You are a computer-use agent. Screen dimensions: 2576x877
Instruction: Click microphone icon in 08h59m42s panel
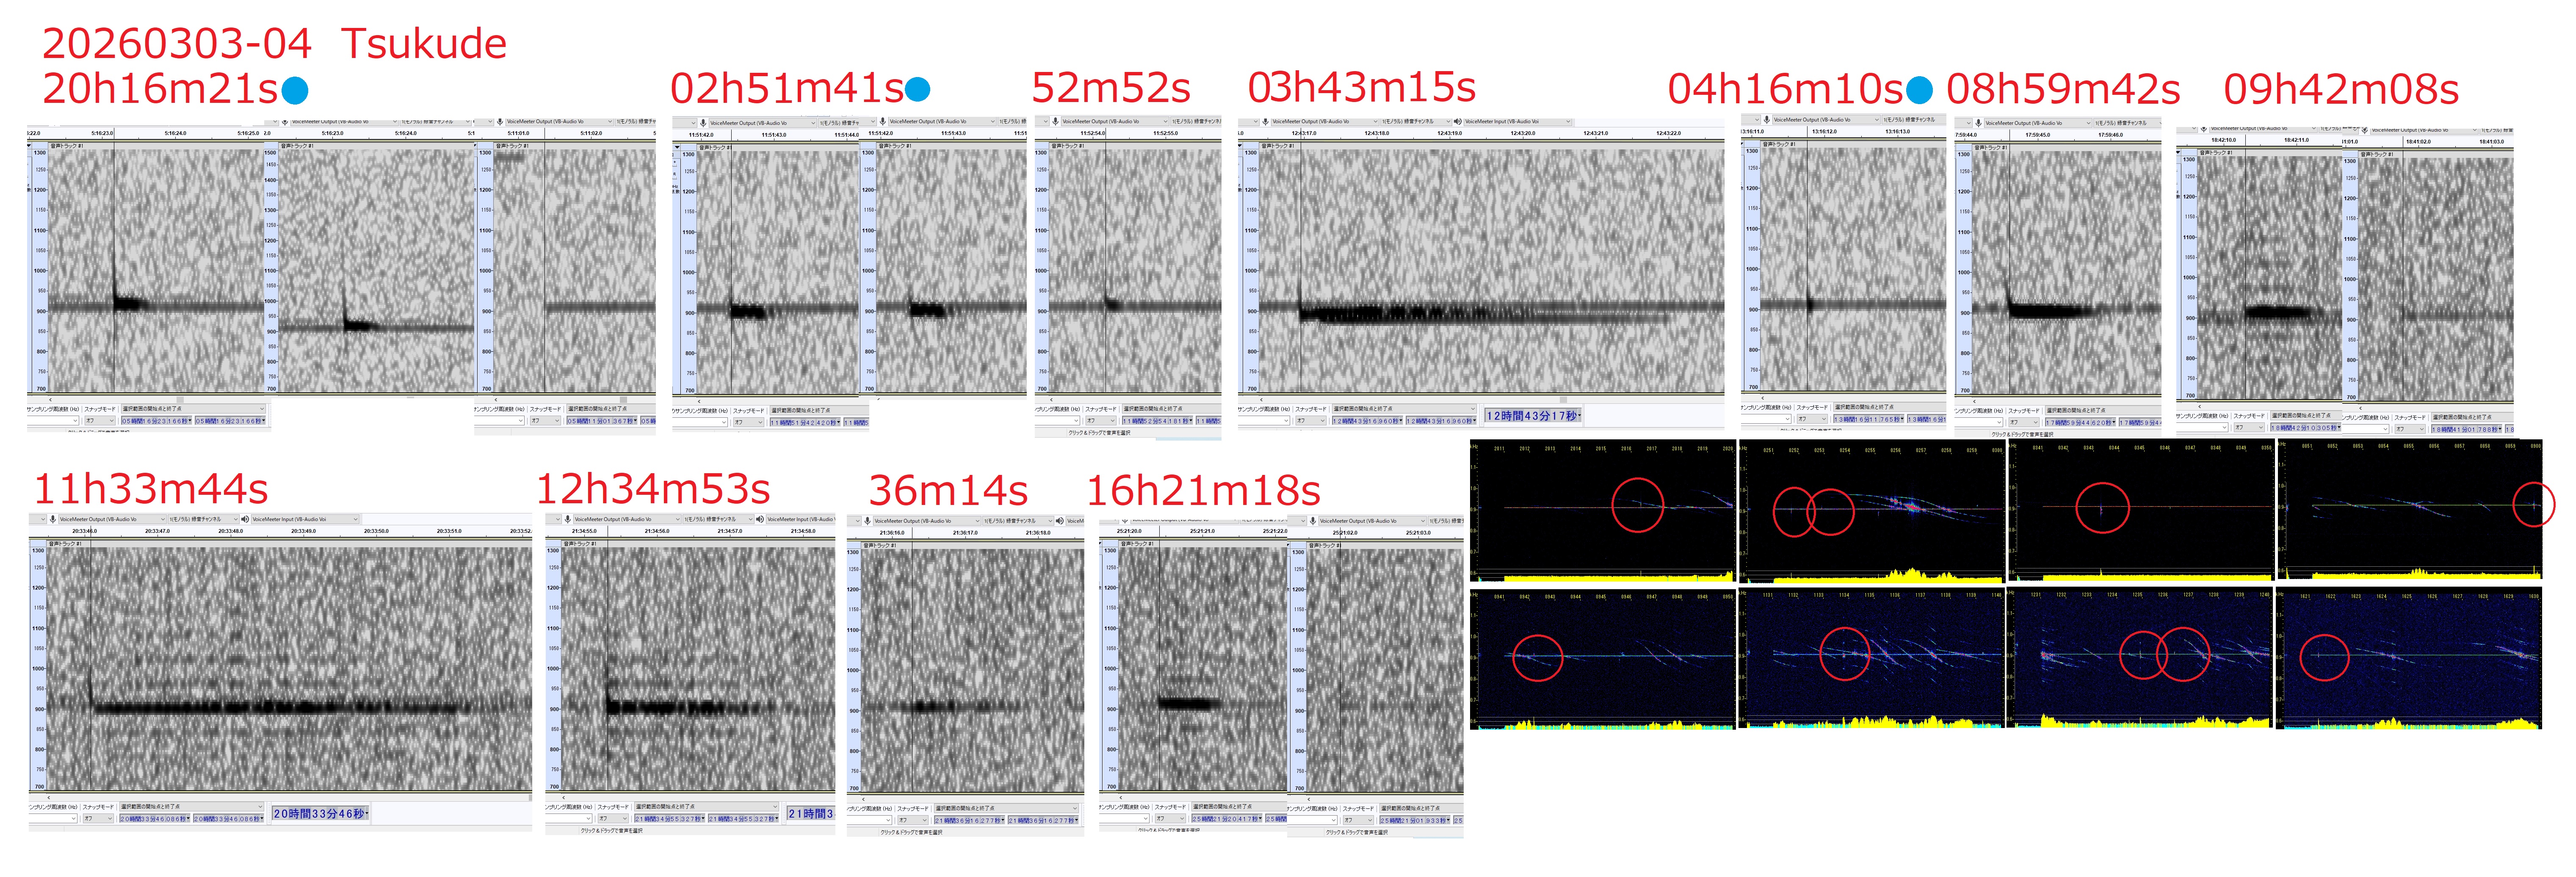[x=1978, y=123]
